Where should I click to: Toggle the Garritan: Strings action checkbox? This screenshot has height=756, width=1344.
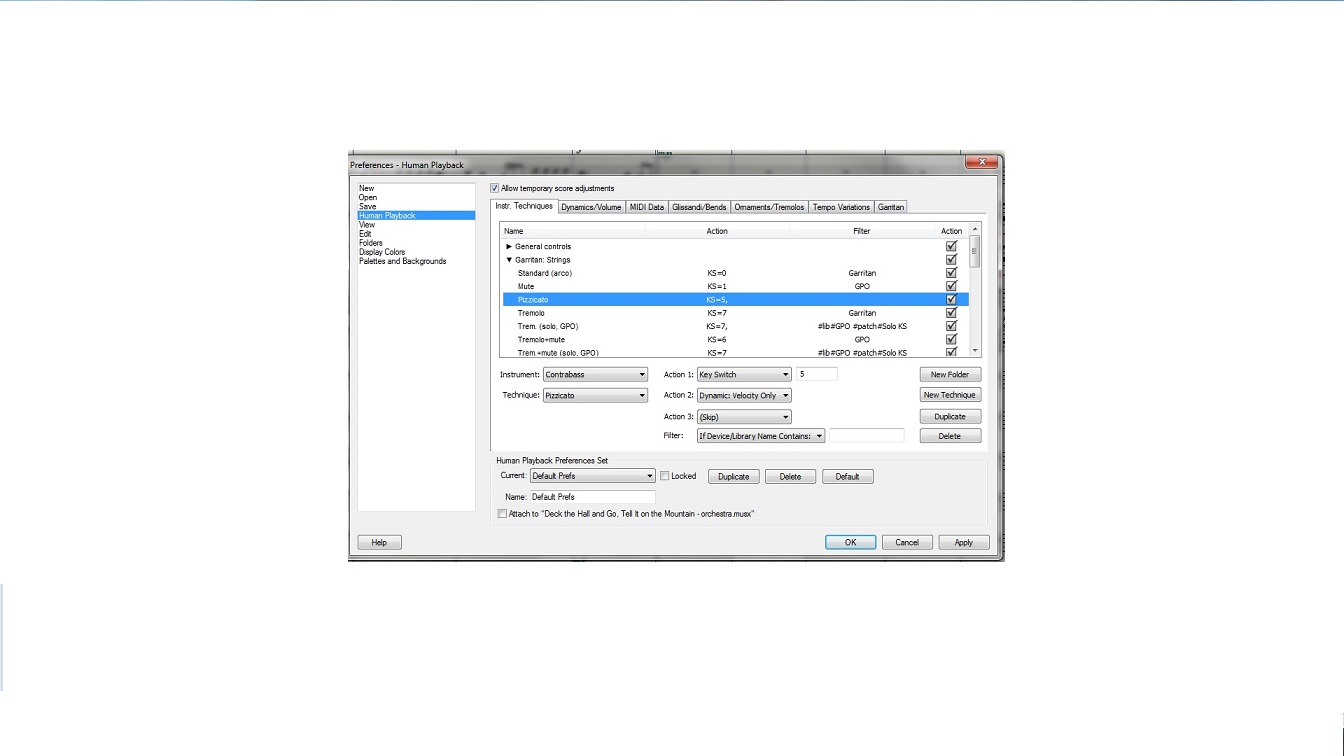pyautogui.click(x=951, y=259)
